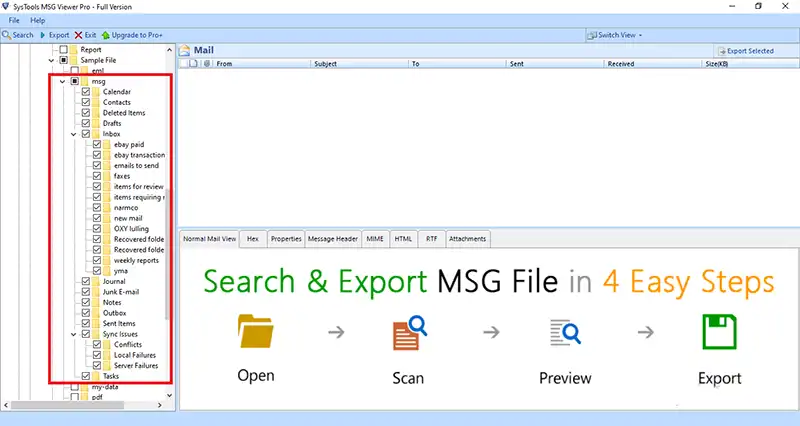
Task: Collapse the Sample File node
Action: [x=52, y=60]
